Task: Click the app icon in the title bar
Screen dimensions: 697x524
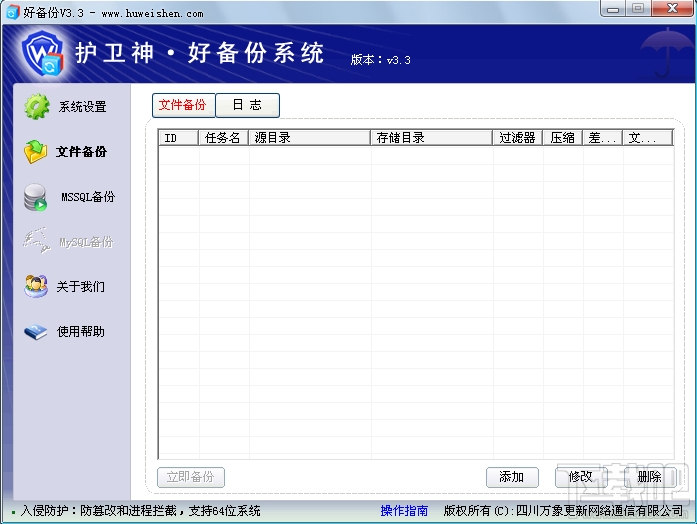Action: (x=12, y=12)
